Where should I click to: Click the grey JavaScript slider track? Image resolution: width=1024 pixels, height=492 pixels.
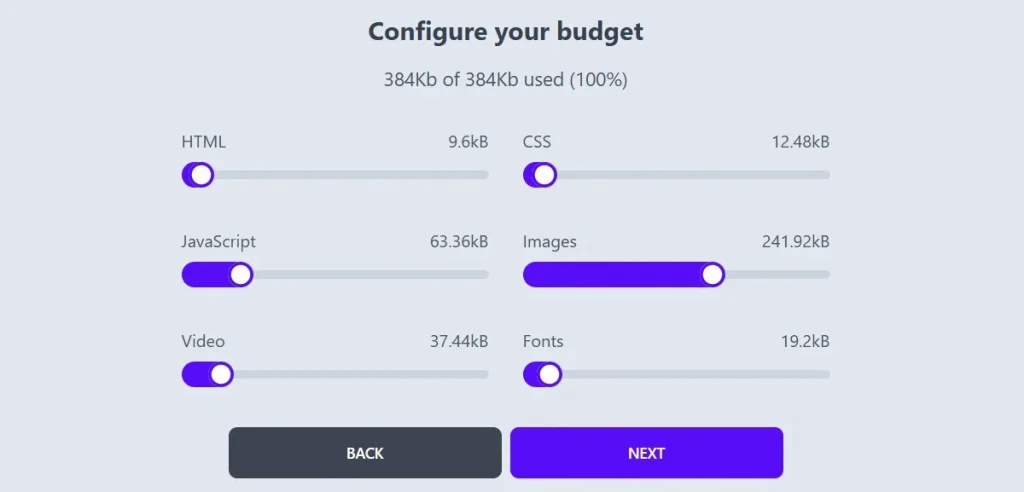click(370, 275)
